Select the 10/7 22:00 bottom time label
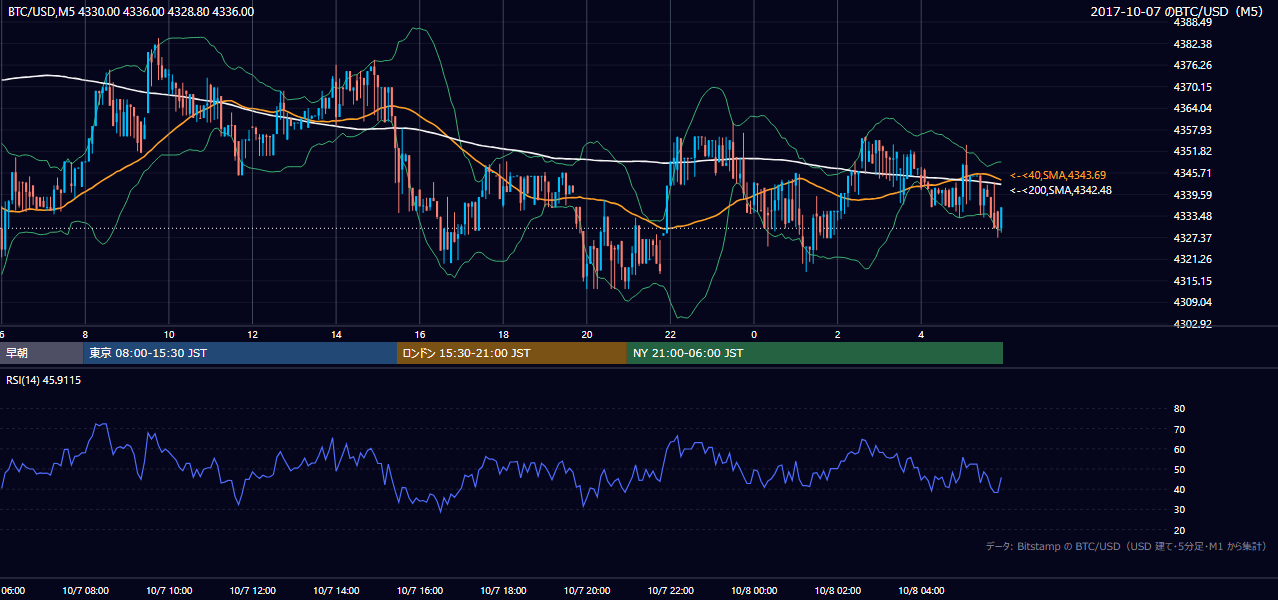This screenshot has height=600, width=1278. click(671, 591)
